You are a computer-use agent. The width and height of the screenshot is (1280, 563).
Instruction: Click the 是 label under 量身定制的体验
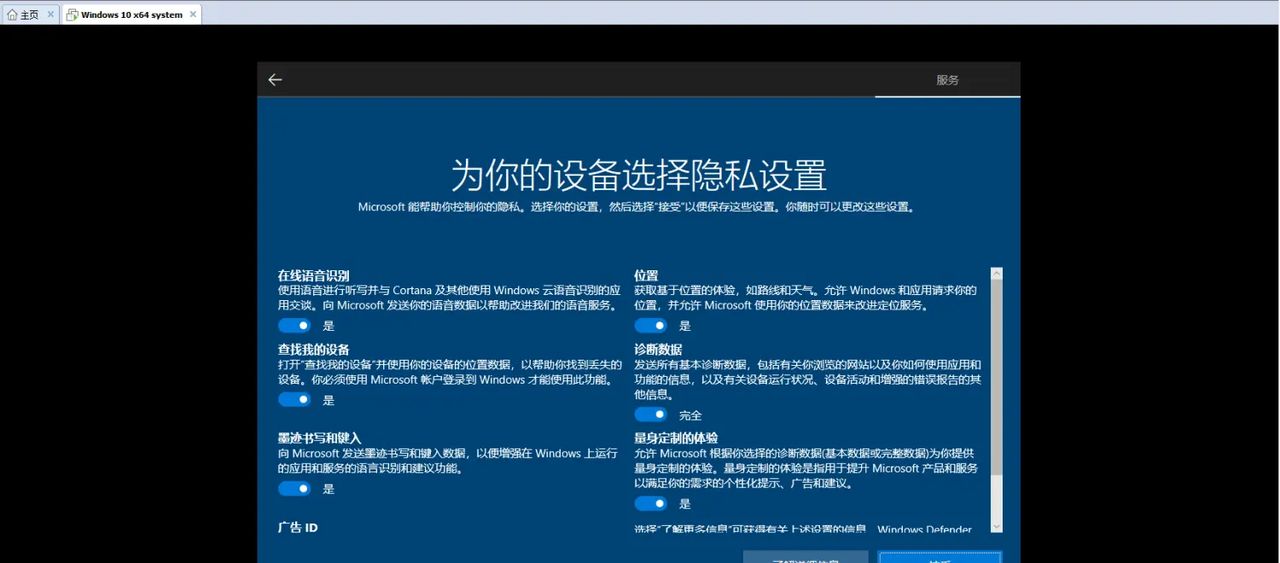[684, 504]
